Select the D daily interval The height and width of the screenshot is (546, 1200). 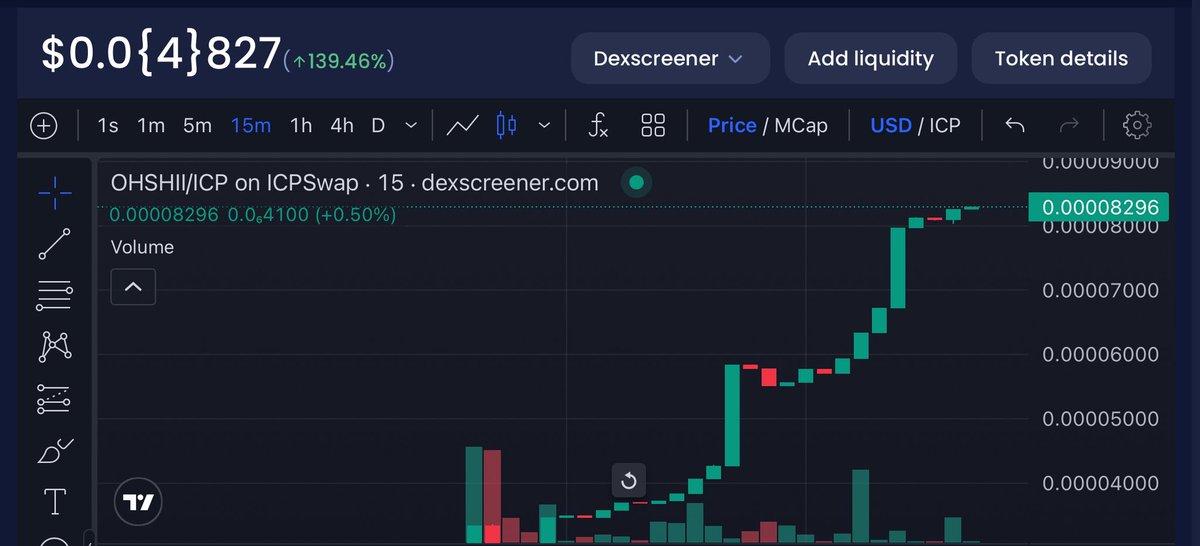tap(378, 126)
